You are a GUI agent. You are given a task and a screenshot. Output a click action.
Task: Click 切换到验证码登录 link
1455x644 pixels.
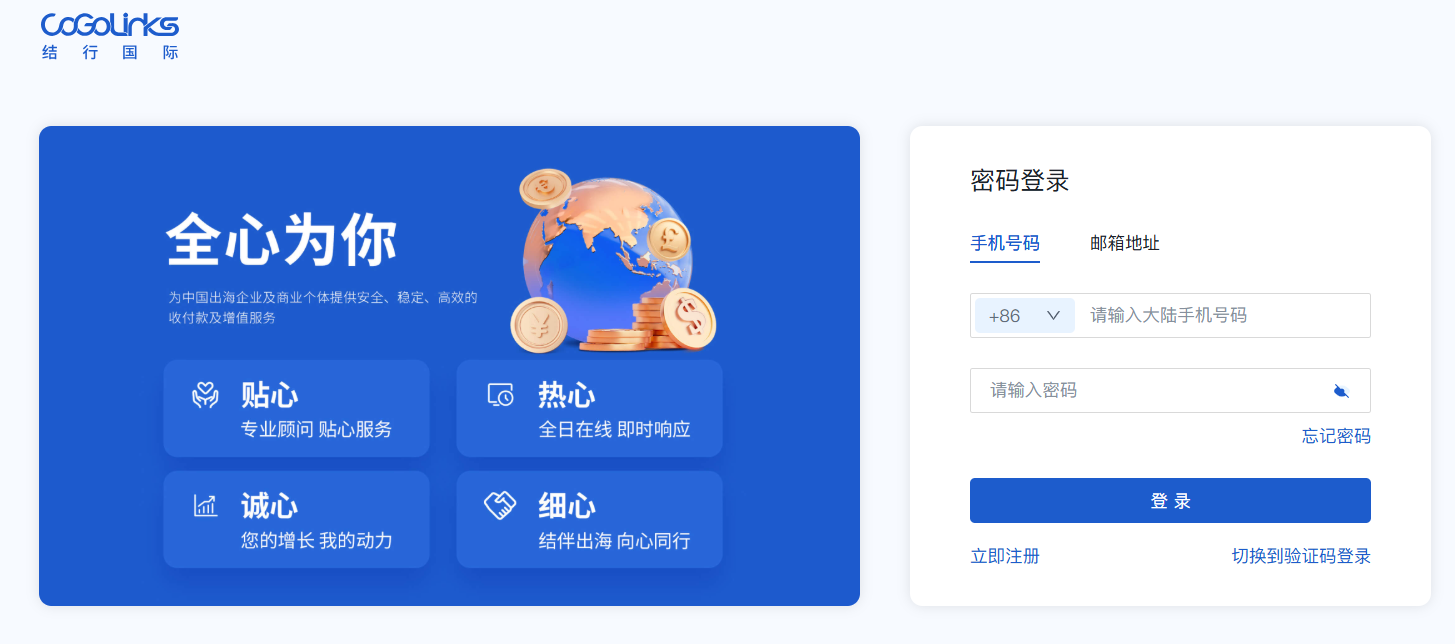(1301, 556)
